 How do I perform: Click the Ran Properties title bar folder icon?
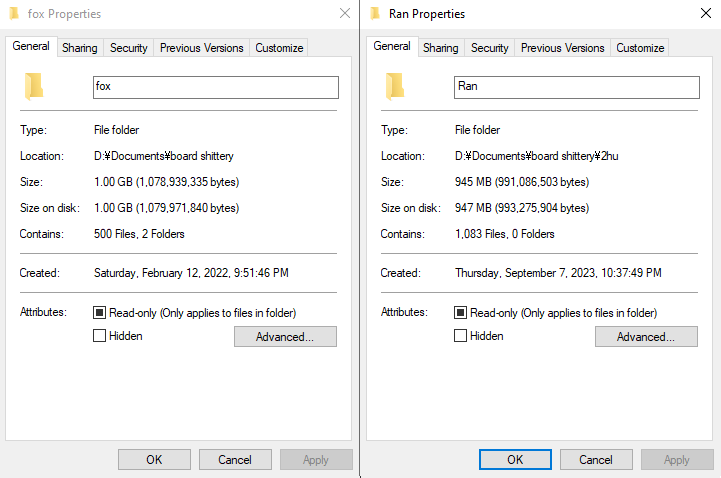[375, 13]
